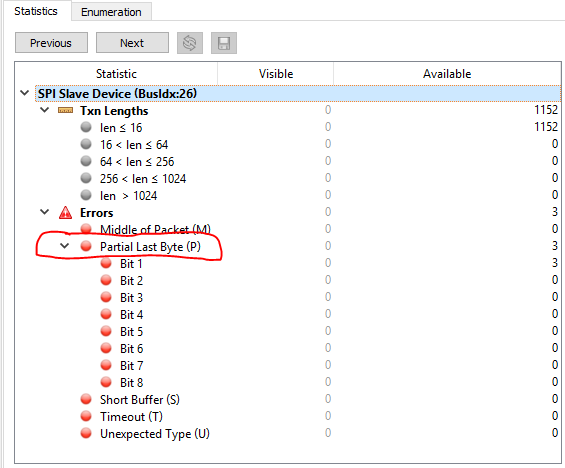Click the red dot next to Bit 5
Screen dimensions: 565x468
pyautogui.click(x=106, y=331)
